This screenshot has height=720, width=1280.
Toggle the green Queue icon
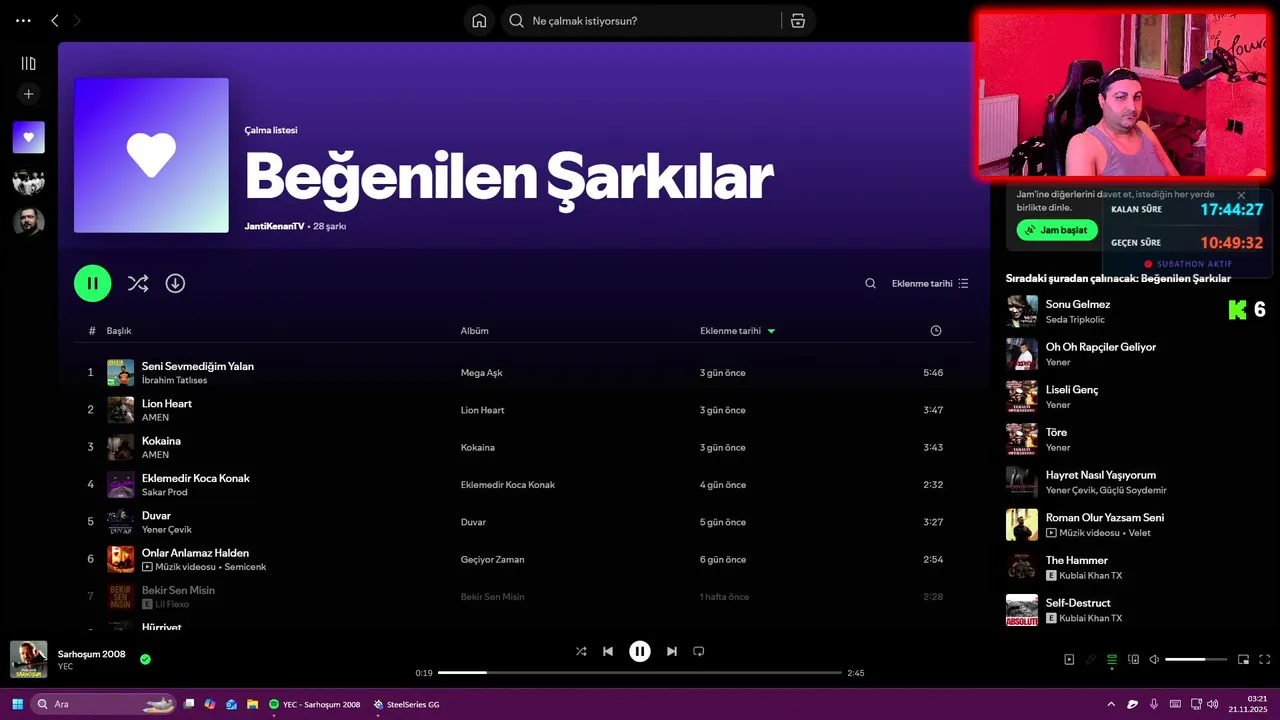(x=1112, y=659)
